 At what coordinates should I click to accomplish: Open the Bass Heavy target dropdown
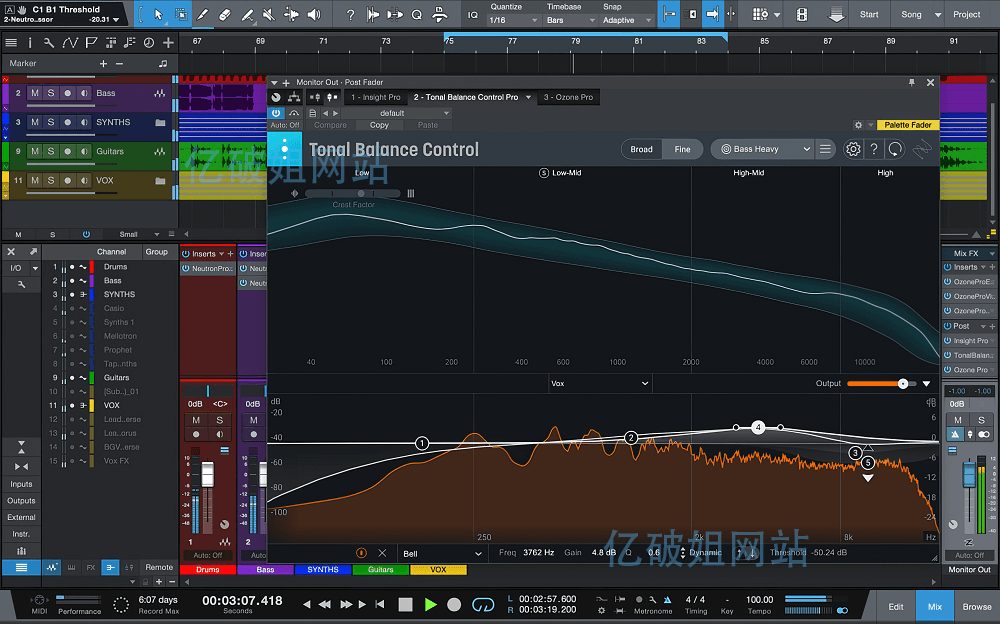point(763,149)
